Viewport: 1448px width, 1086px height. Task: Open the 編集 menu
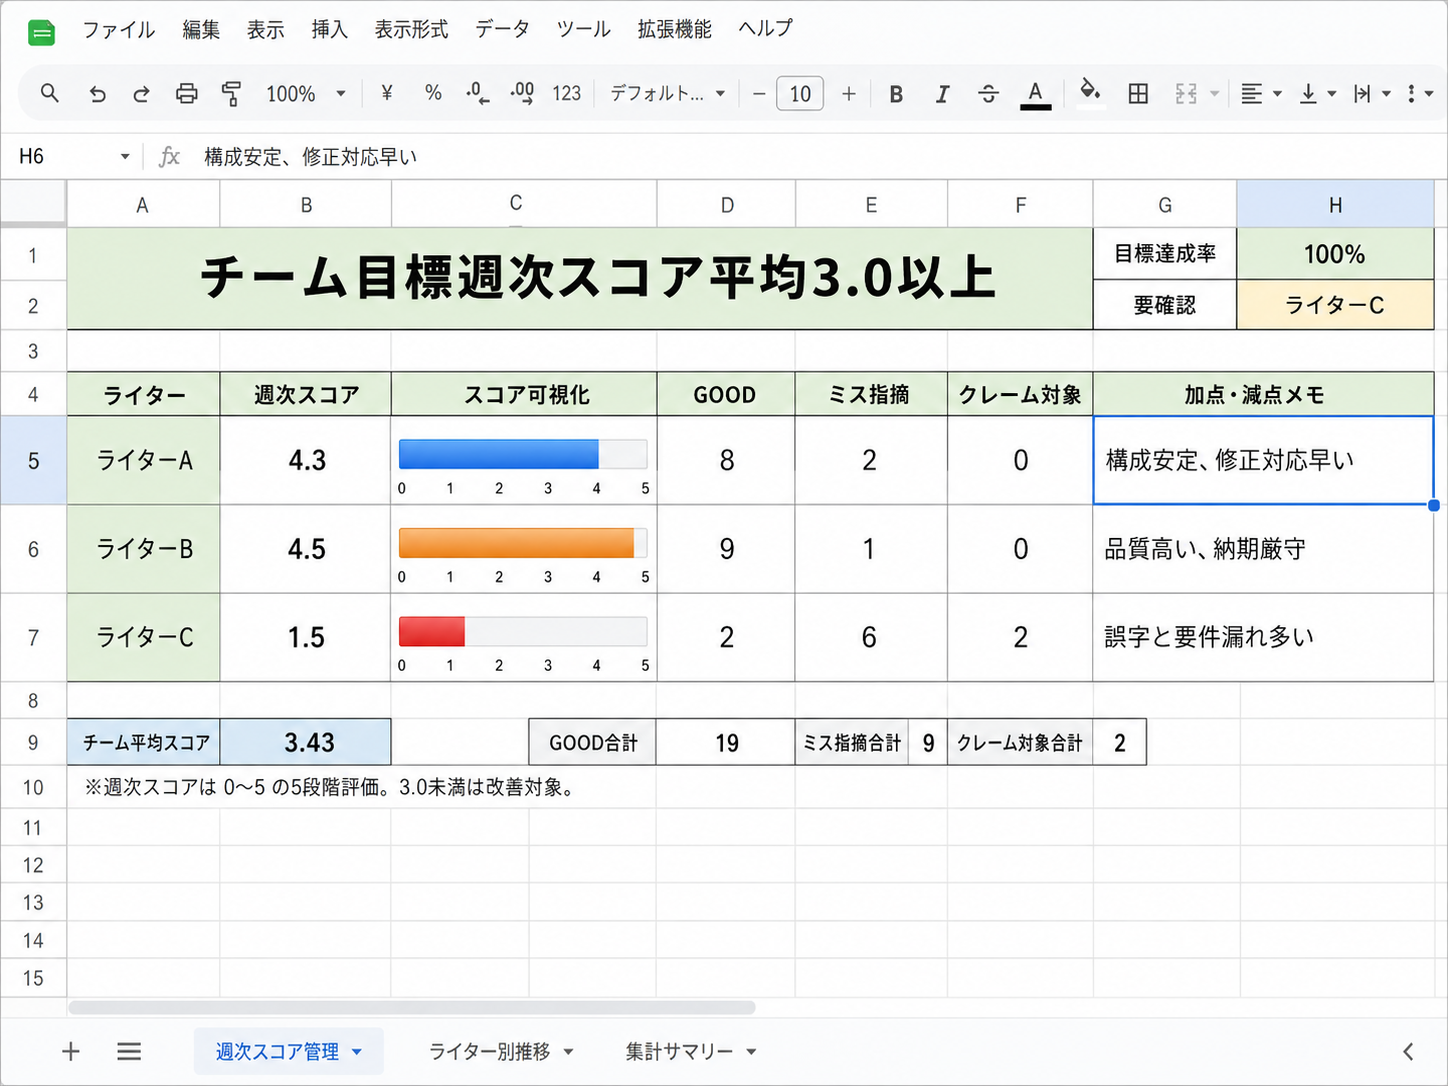[x=201, y=29]
